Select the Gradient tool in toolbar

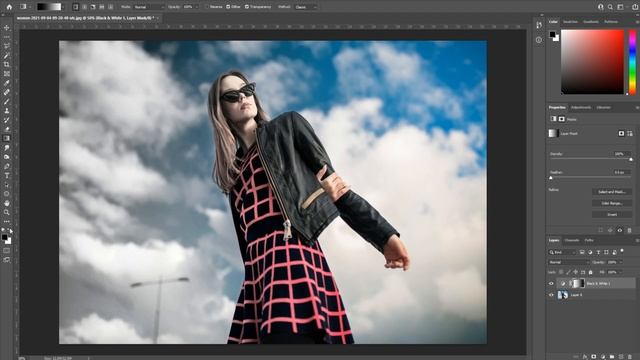7,138
